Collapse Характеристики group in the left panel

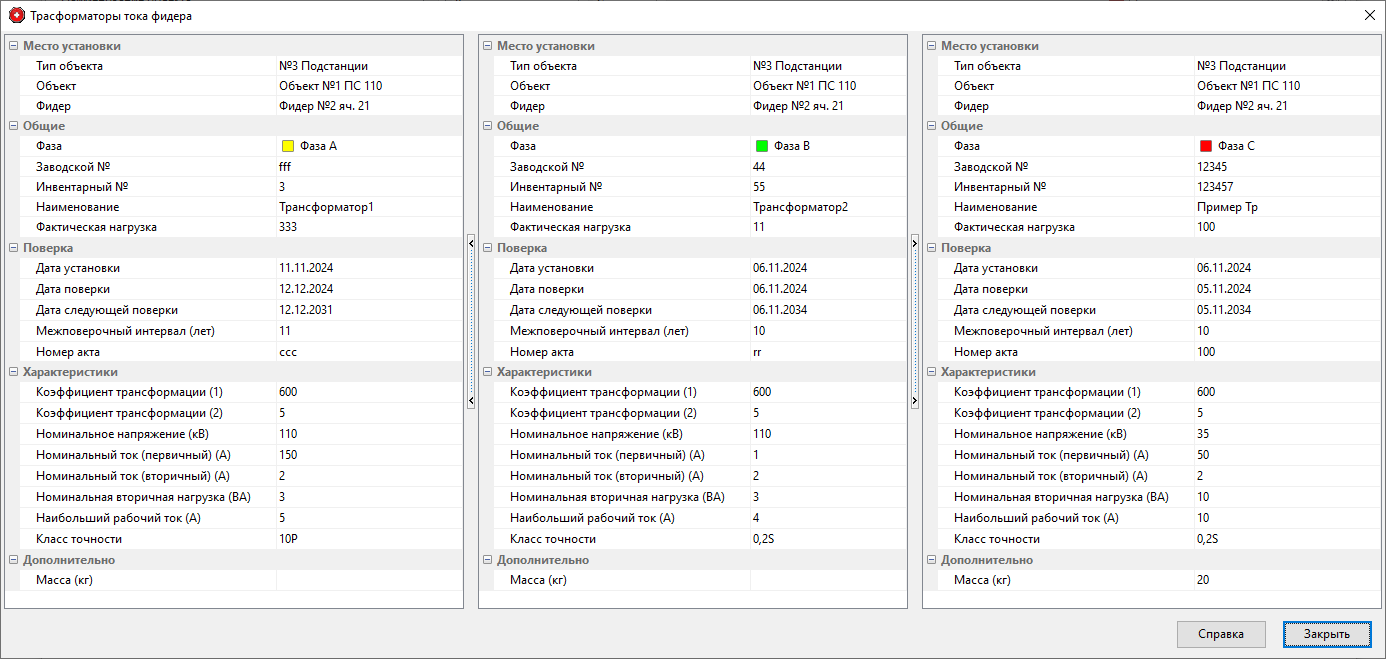pos(13,372)
